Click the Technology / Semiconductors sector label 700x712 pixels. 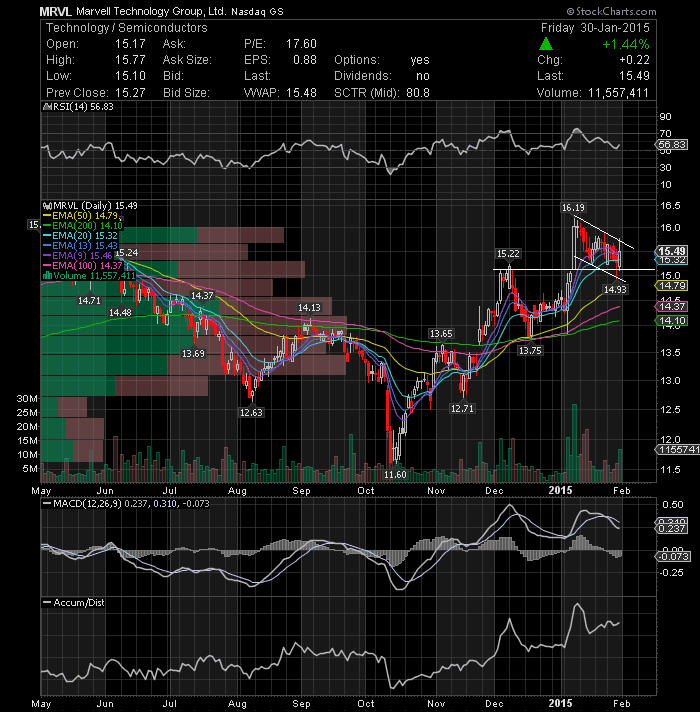pyautogui.click(x=127, y=28)
